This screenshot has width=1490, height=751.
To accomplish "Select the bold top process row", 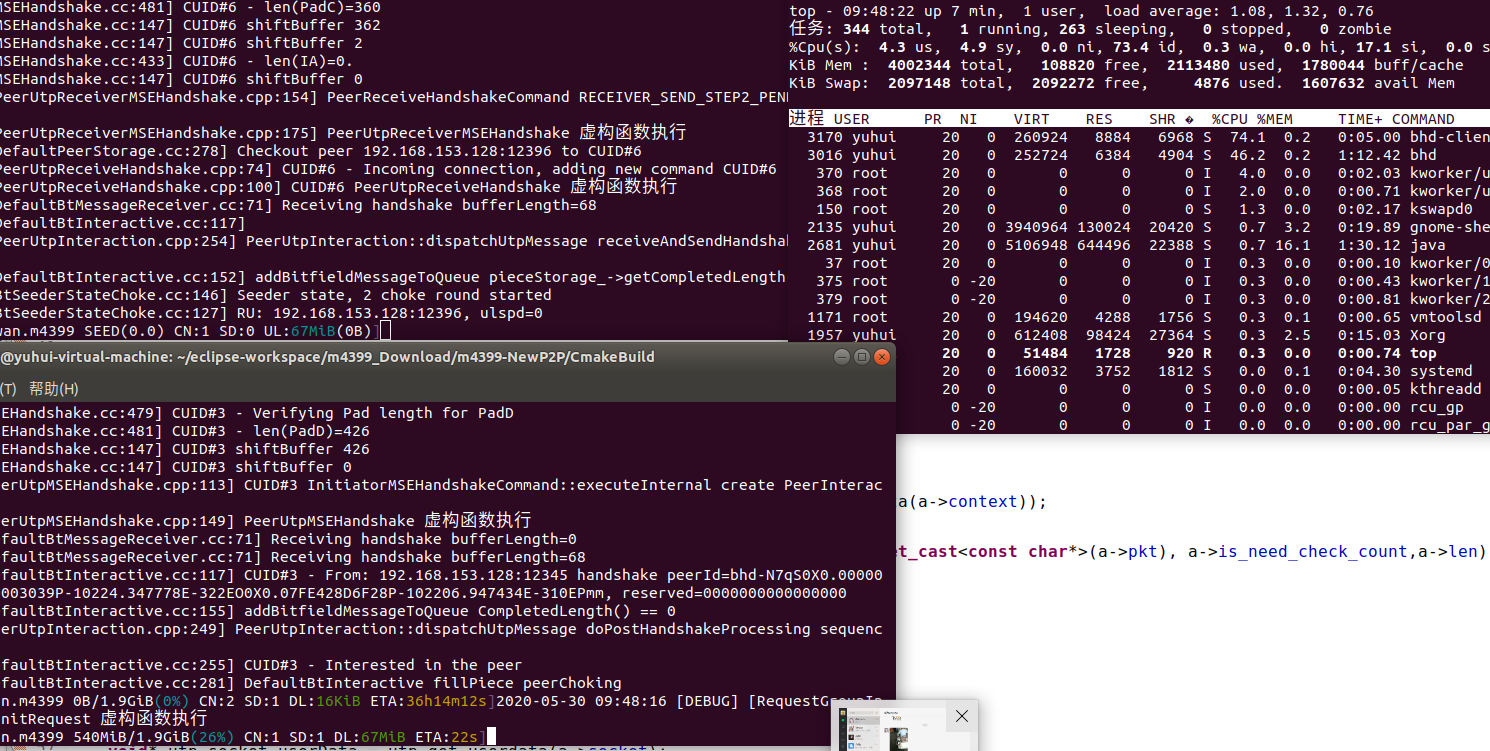I will pyautogui.click(x=1192, y=353).
